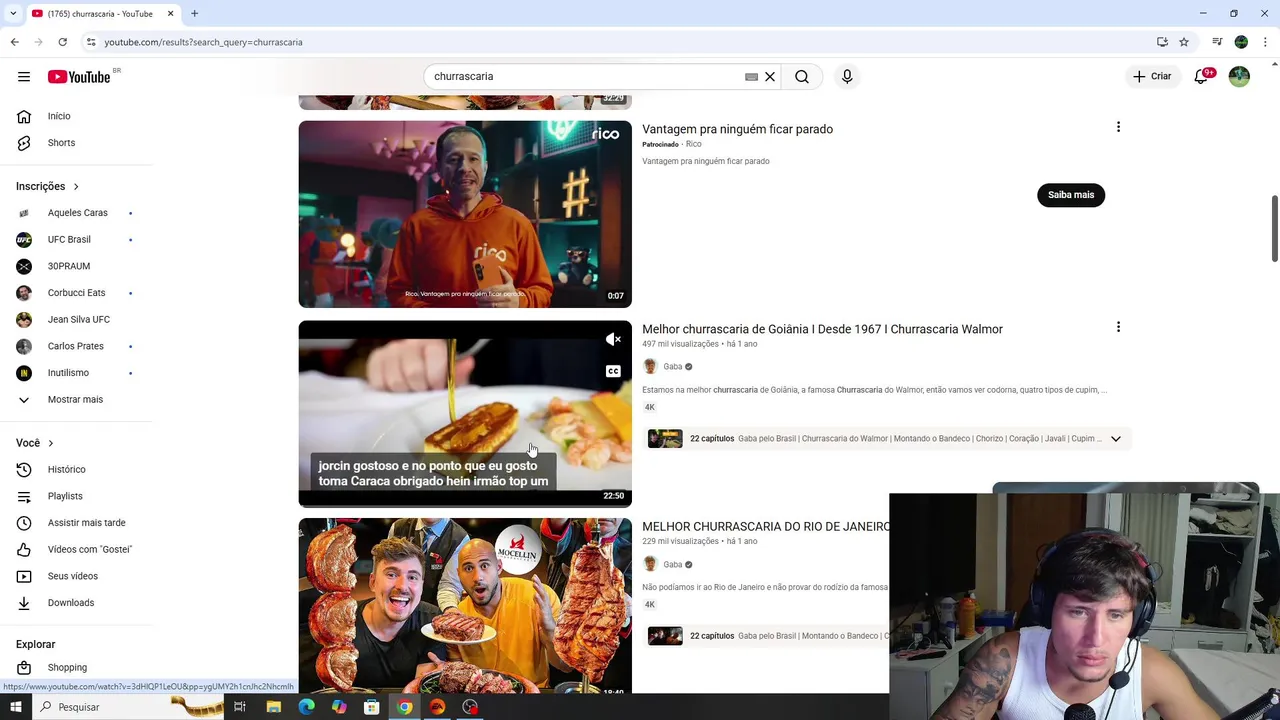Toggle closed captions on the Walmor preview
This screenshot has height=720, width=1280.
(x=613, y=372)
